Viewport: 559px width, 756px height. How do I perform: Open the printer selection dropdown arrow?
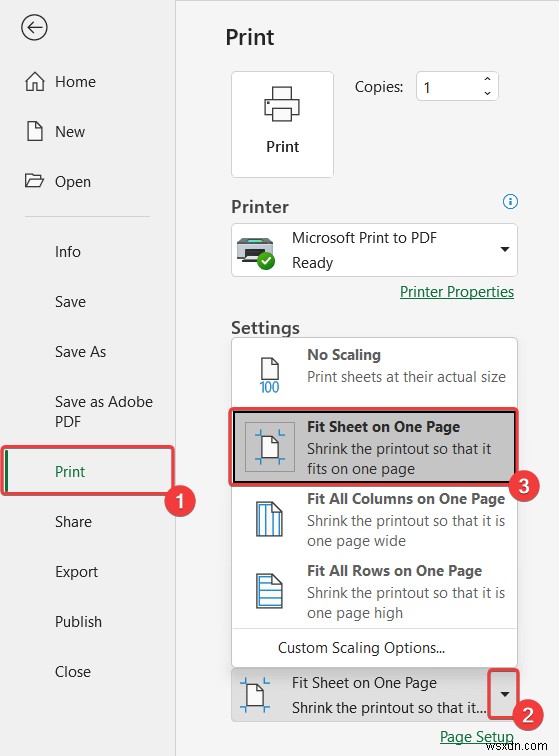tap(504, 249)
